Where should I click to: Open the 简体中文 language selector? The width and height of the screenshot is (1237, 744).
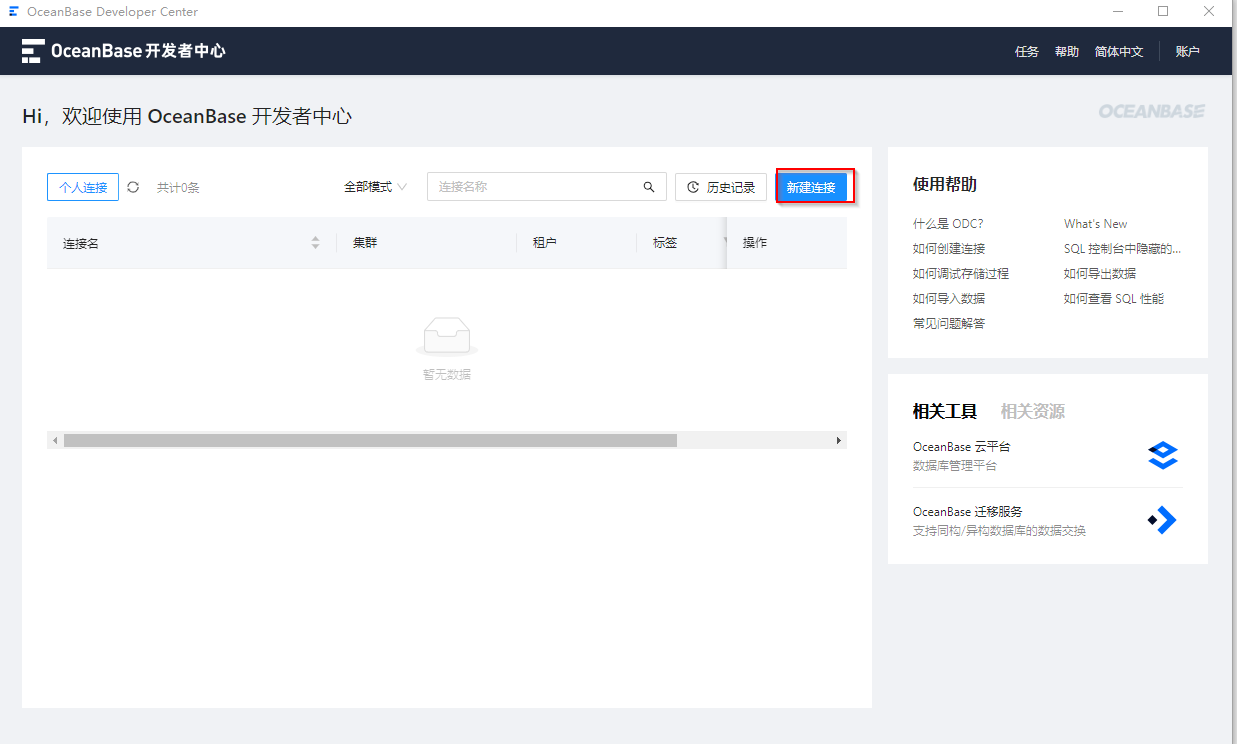[1118, 51]
